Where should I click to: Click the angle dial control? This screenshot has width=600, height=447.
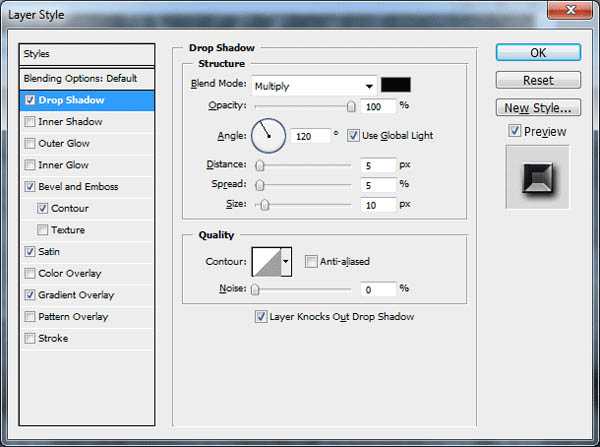pyautogui.click(x=268, y=135)
